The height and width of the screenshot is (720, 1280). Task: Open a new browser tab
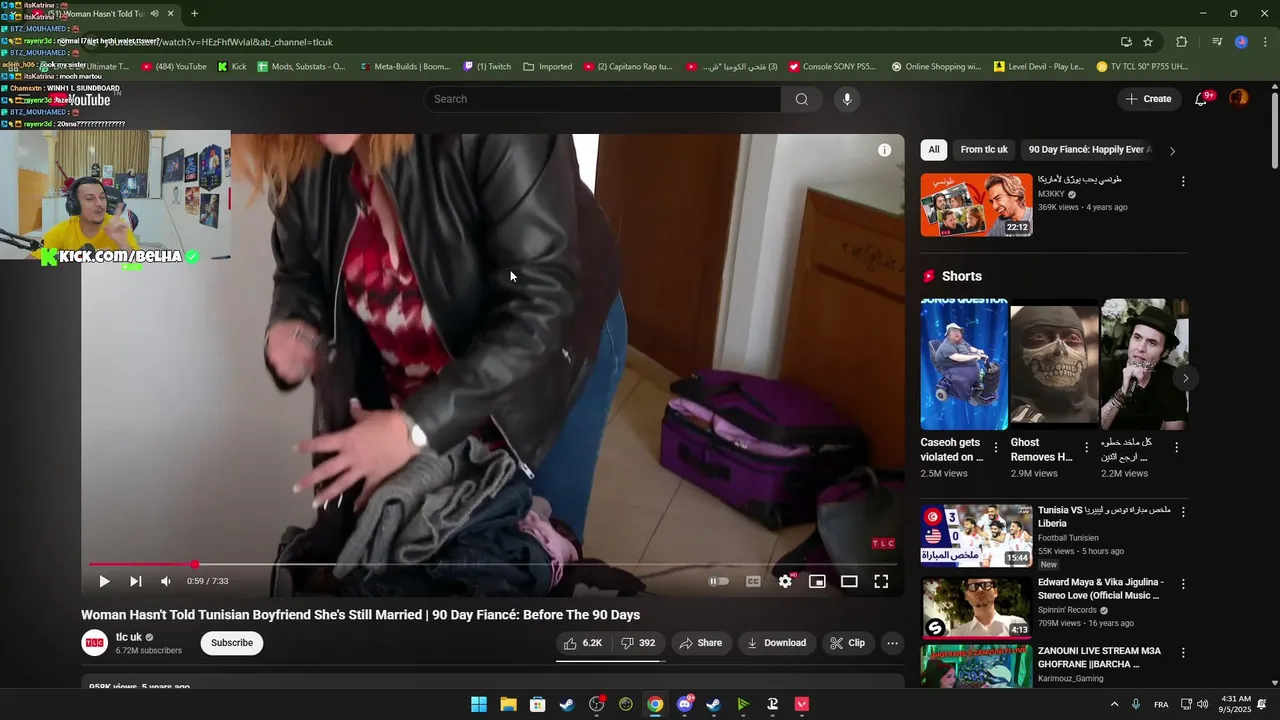point(194,14)
